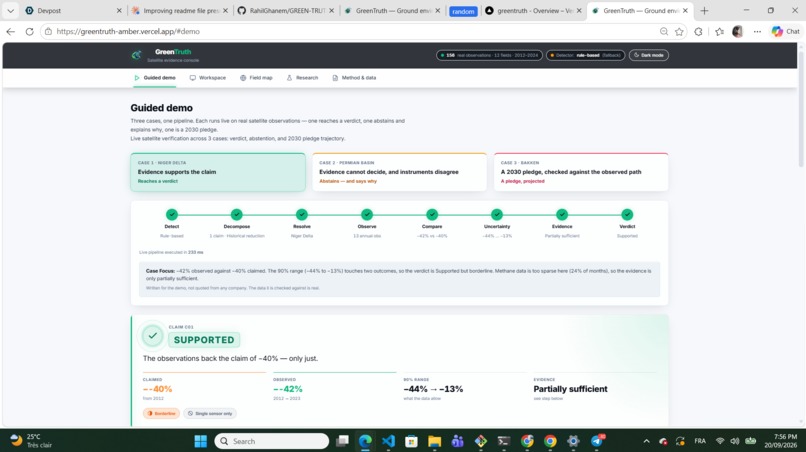Image resolution: width=806 pixels, height=452 pixels.
Task: Click the random tab group label
Action: pos(463,11)
